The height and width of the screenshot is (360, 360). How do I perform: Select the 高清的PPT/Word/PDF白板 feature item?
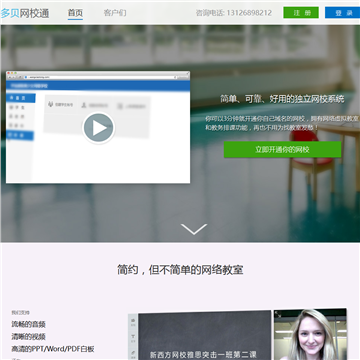[53, 349]
